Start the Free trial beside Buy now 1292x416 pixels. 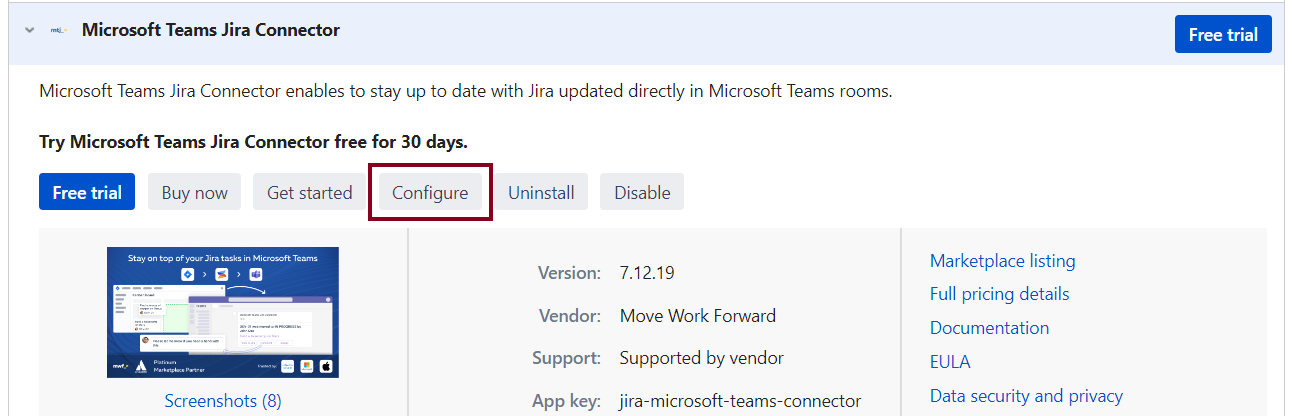(87, 193)
